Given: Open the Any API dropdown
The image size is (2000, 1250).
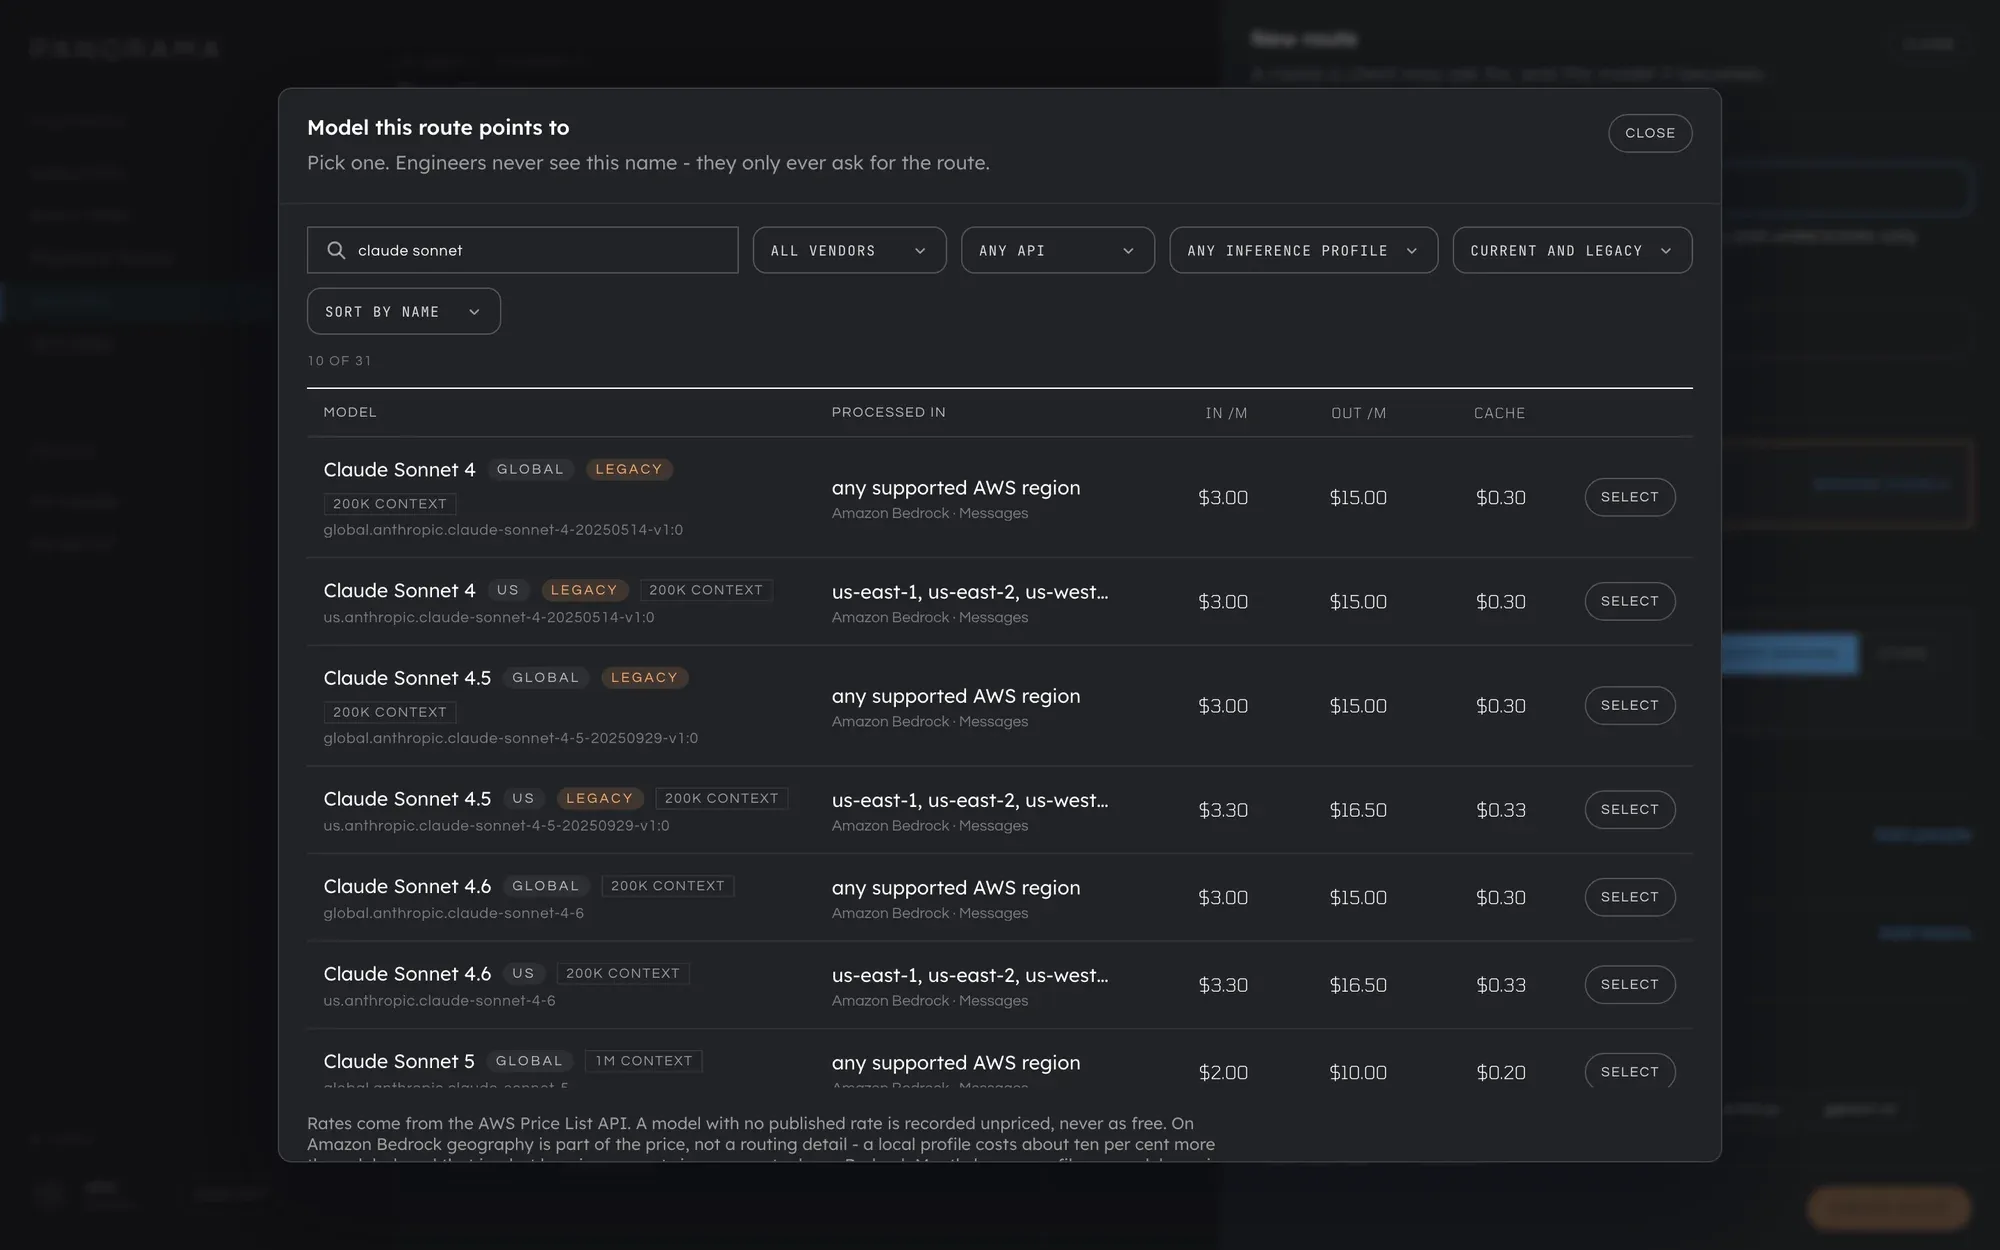Looking at the screenshot, I should point(1057,250).
